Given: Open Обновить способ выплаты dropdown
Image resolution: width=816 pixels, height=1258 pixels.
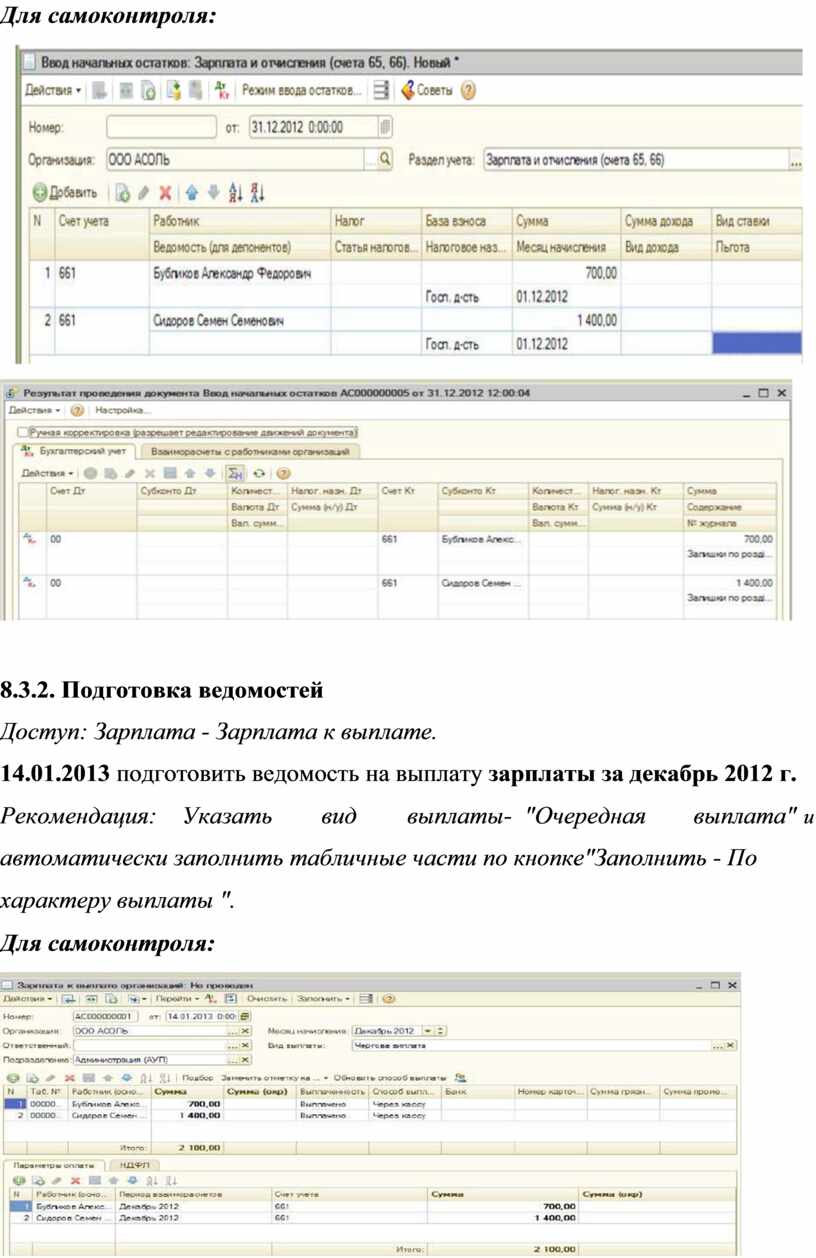Looking at the screenshot, I should coord(391,1078).
